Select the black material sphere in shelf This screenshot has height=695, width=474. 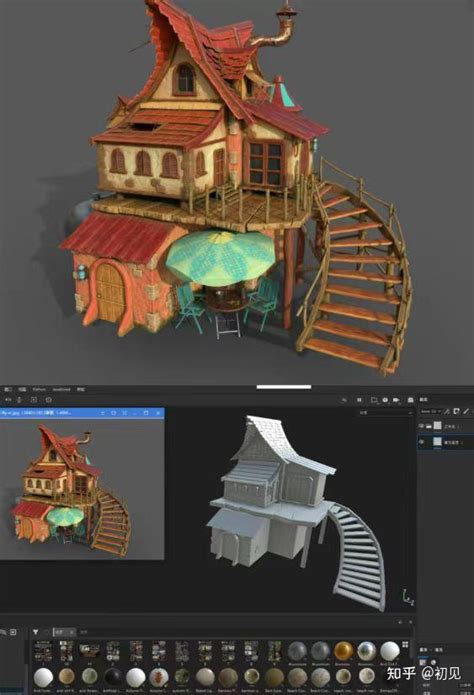point(113,677)
